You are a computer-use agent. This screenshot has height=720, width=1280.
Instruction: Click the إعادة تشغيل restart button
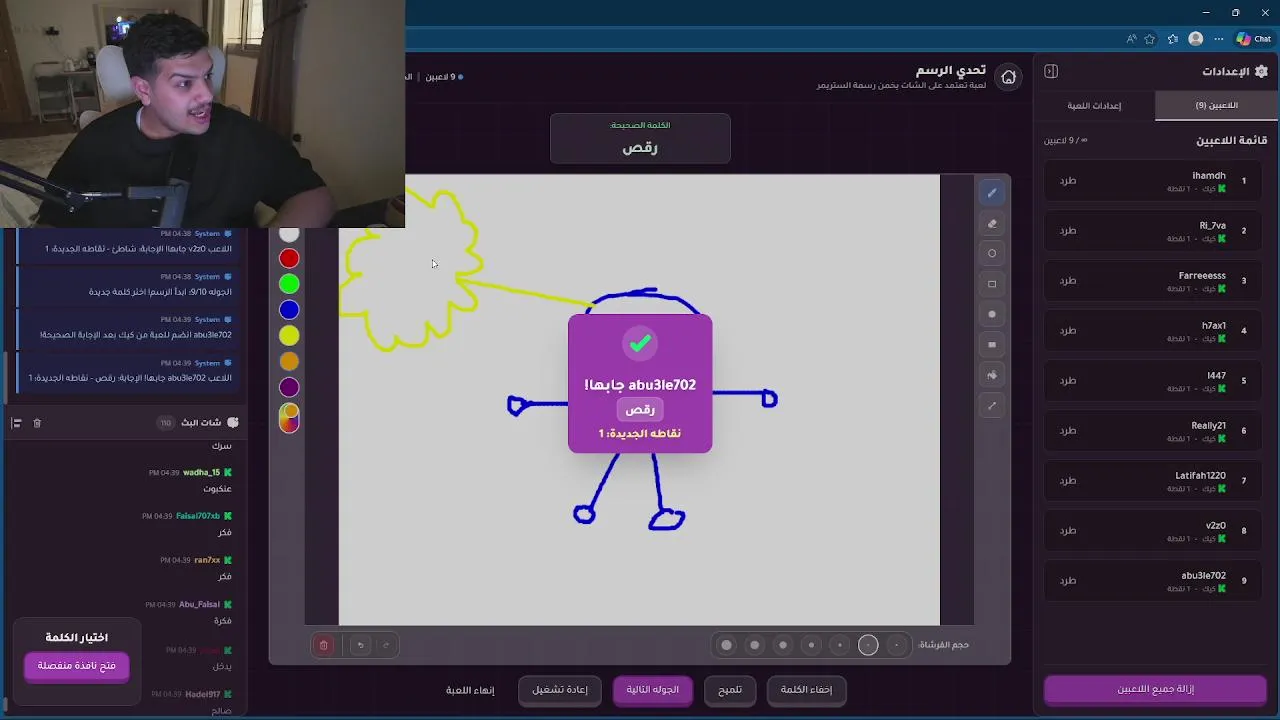560,690
